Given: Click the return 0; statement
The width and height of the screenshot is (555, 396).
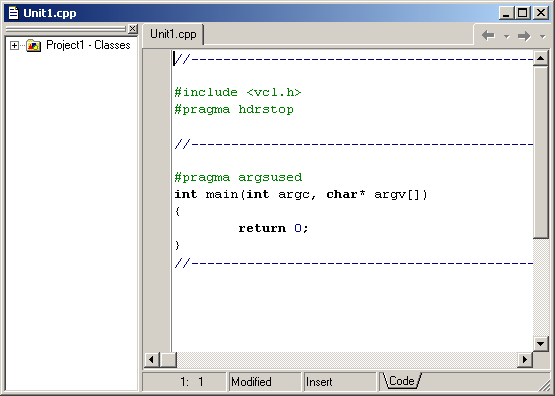Looking at the screenshot, I should click(273, 228).
